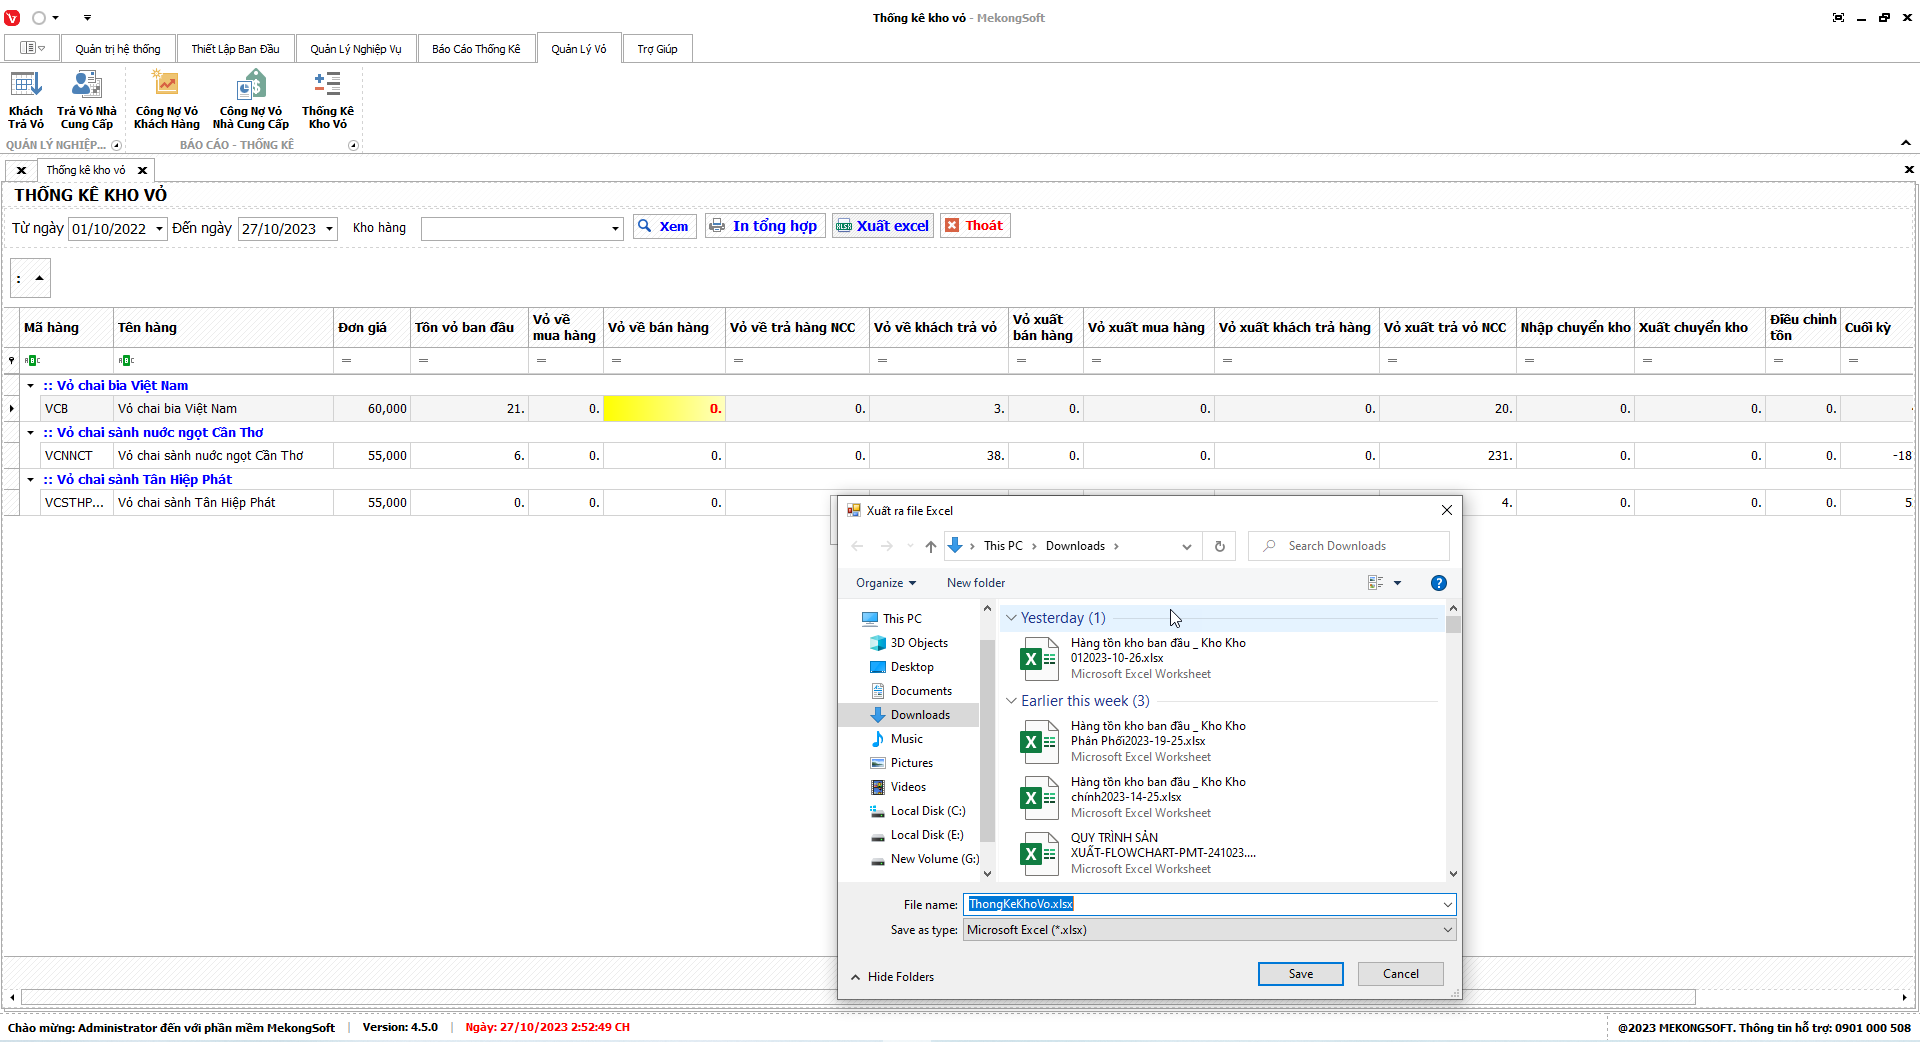Screen dimensions: 1920x1042
Task: Click the help icon in save dialog
Action: click(1438, 583)
